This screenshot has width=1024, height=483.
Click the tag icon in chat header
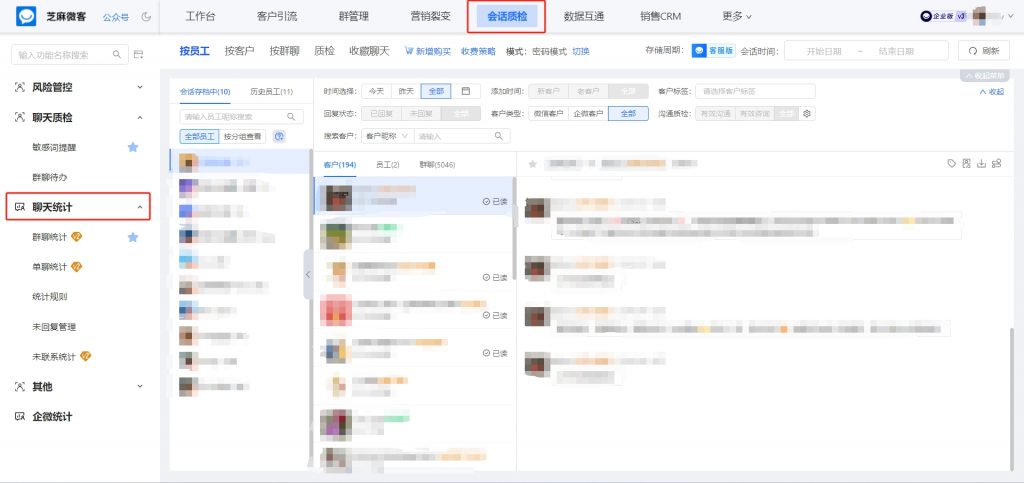[x=951, y=164]
